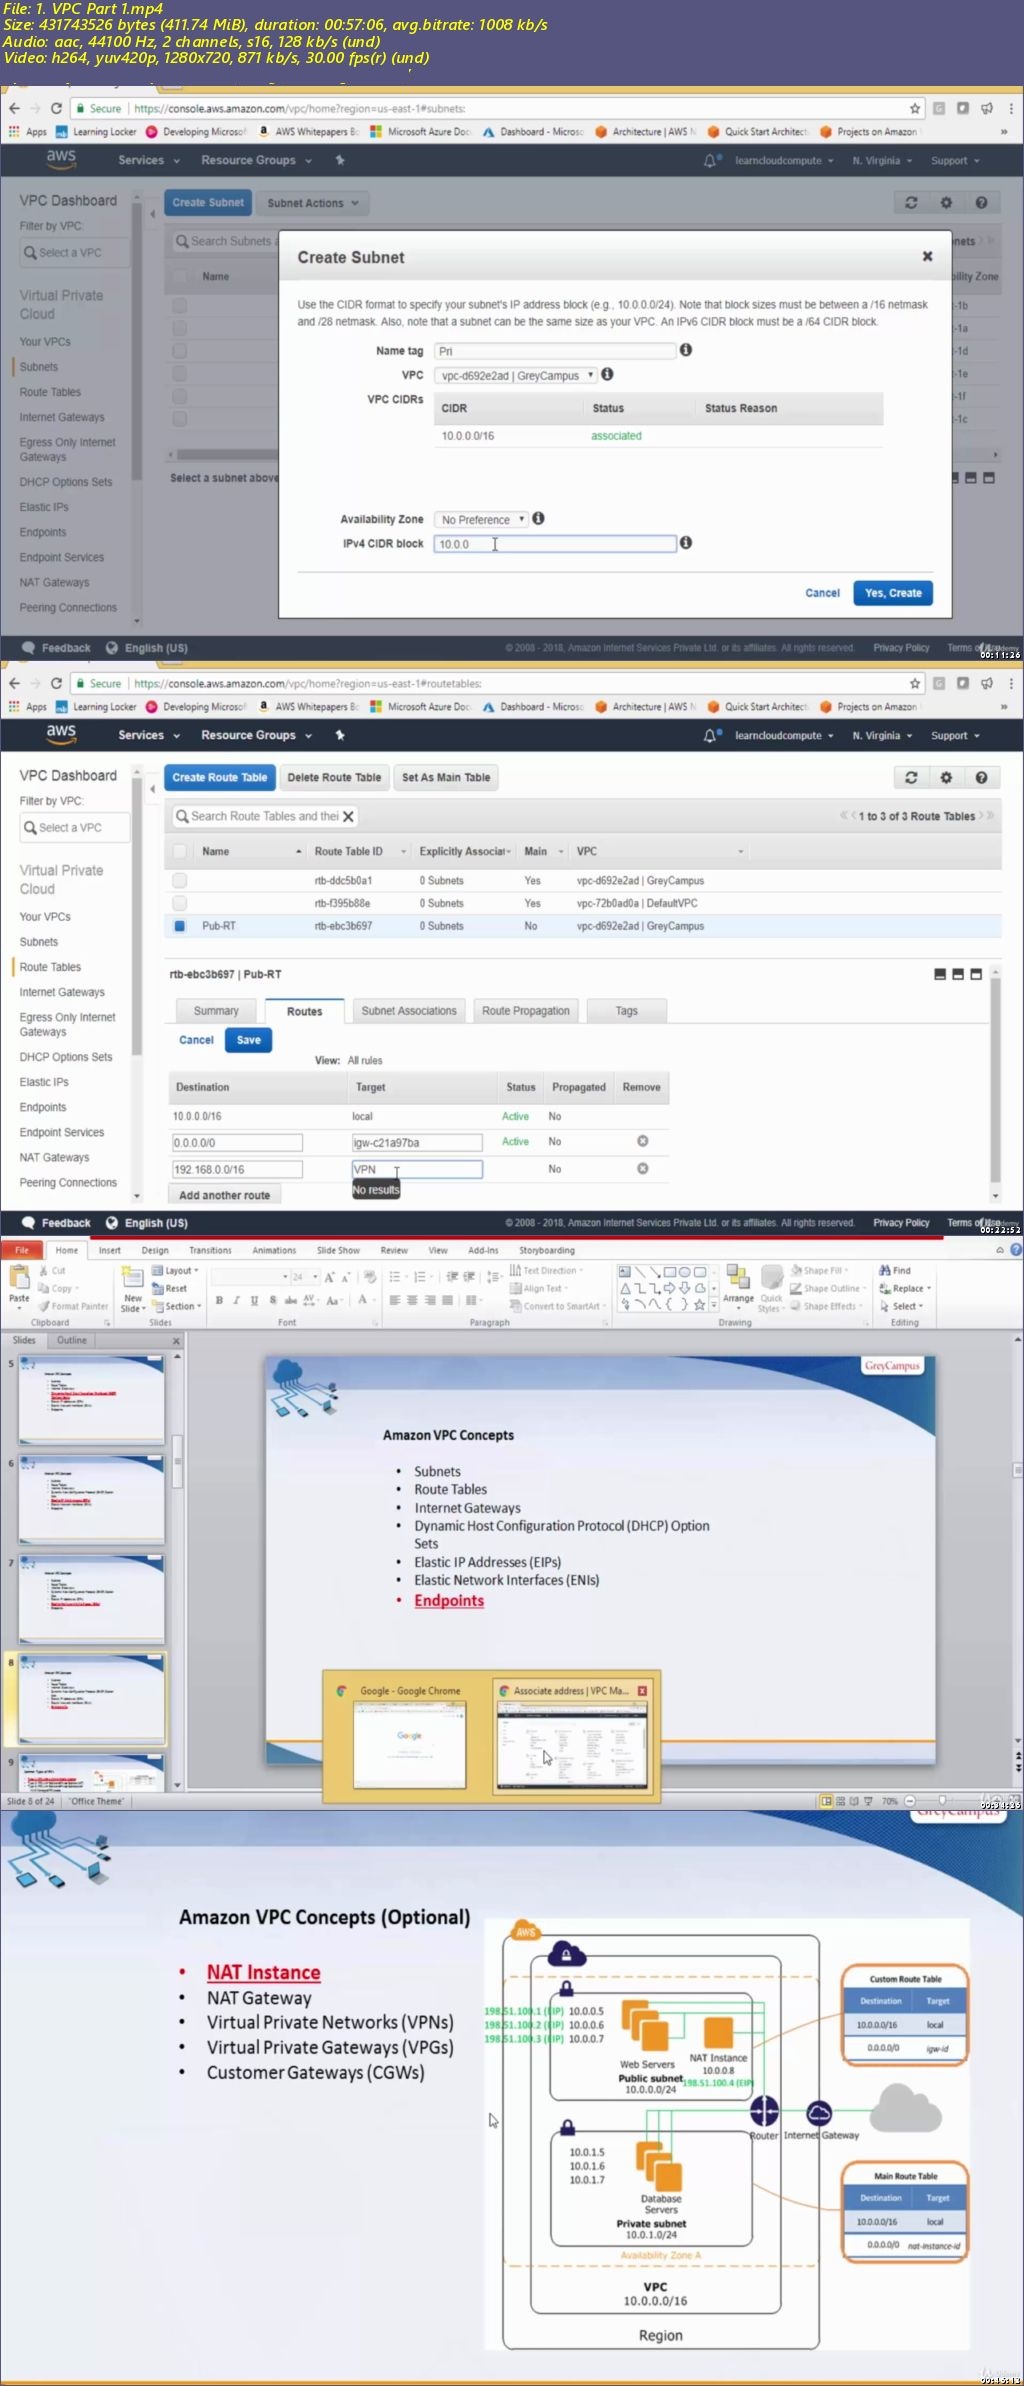Click info icon beside Availability Zone

point(538,518)
